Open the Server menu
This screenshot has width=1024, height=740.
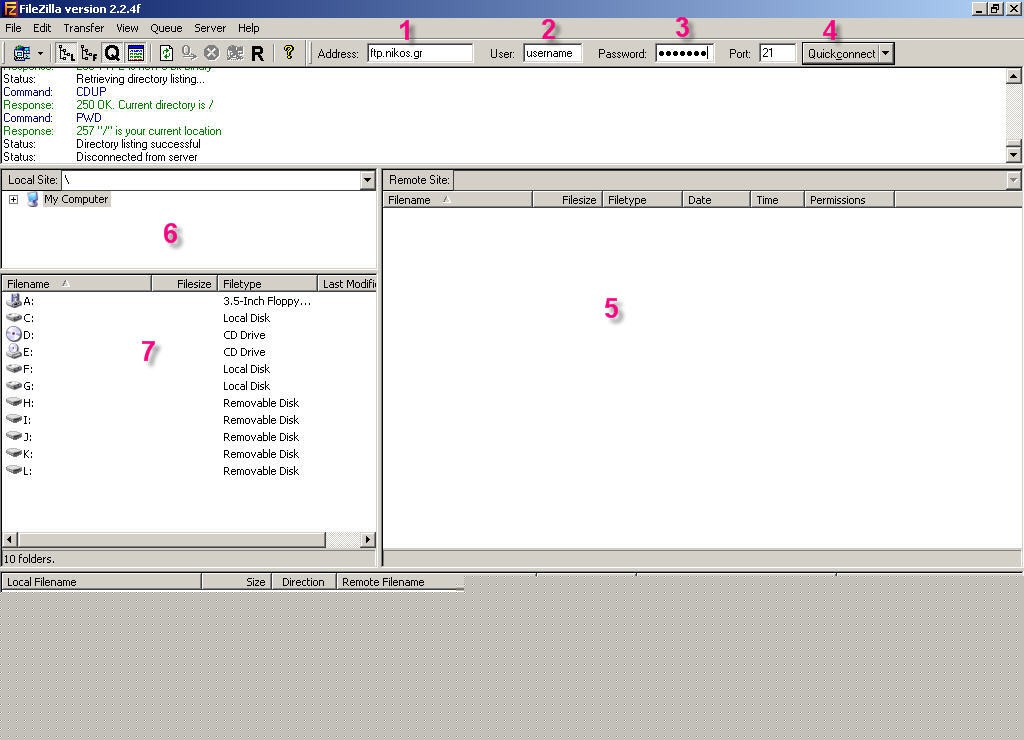210,28
